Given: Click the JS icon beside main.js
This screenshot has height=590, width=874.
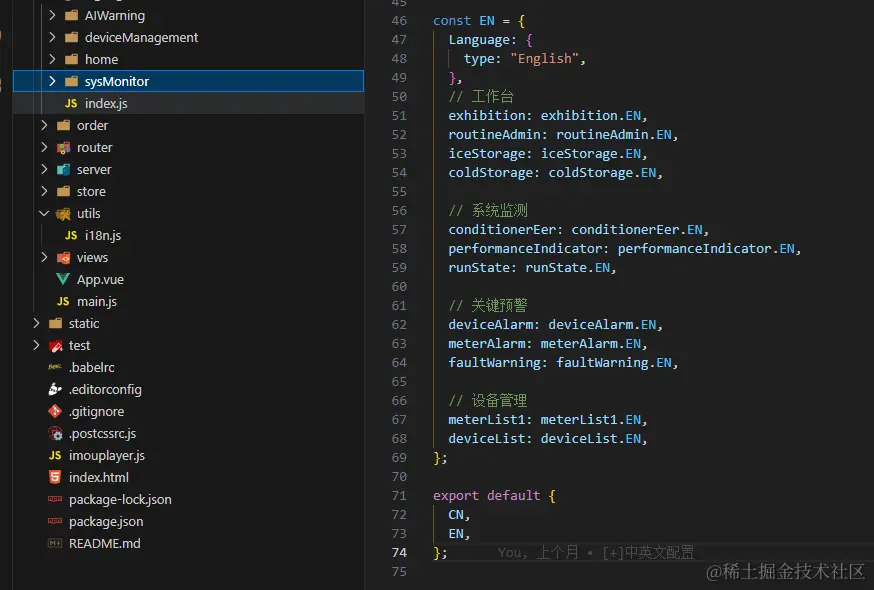Looking at the screenshot, I should 63,301.
